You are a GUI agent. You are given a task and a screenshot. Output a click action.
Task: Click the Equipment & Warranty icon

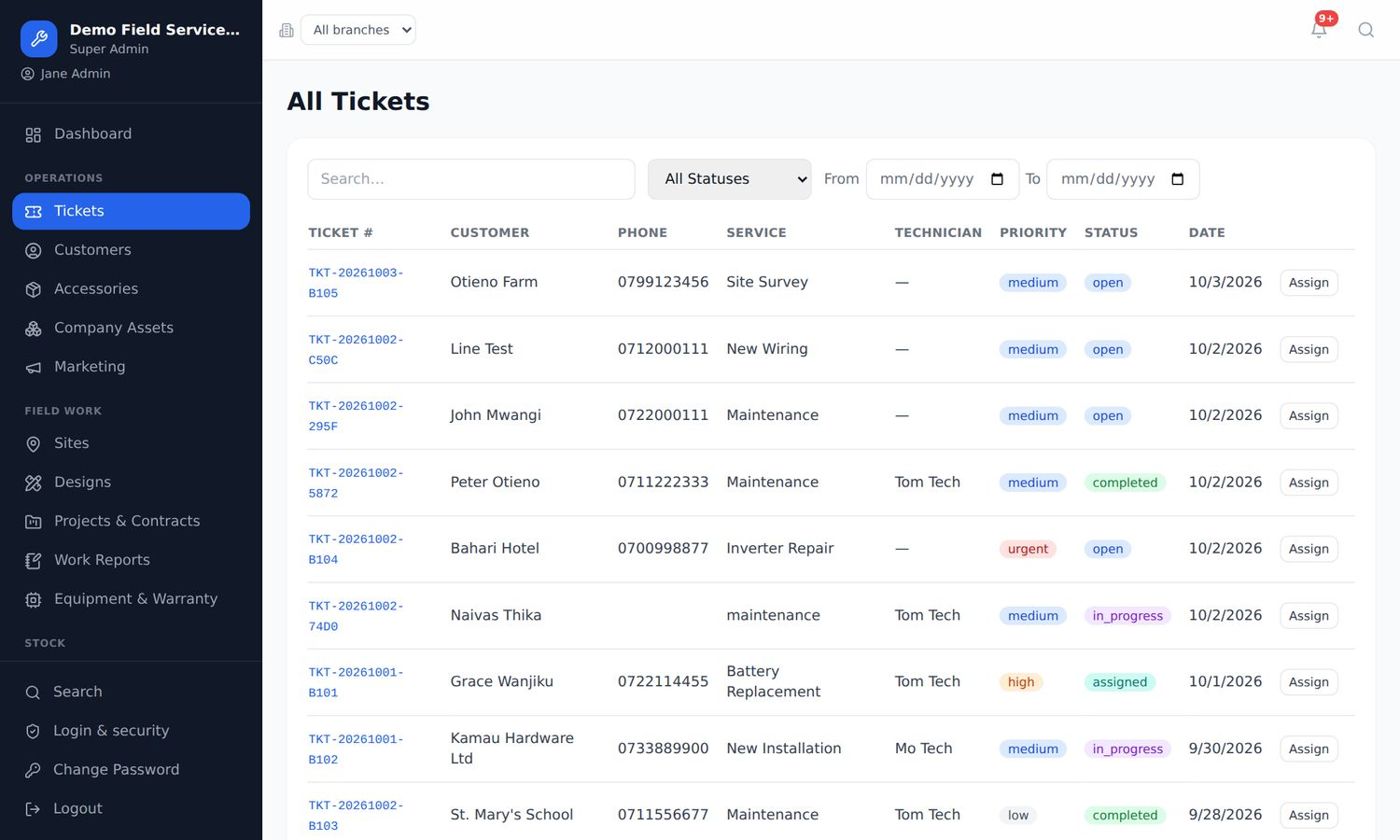coord(33,600)
